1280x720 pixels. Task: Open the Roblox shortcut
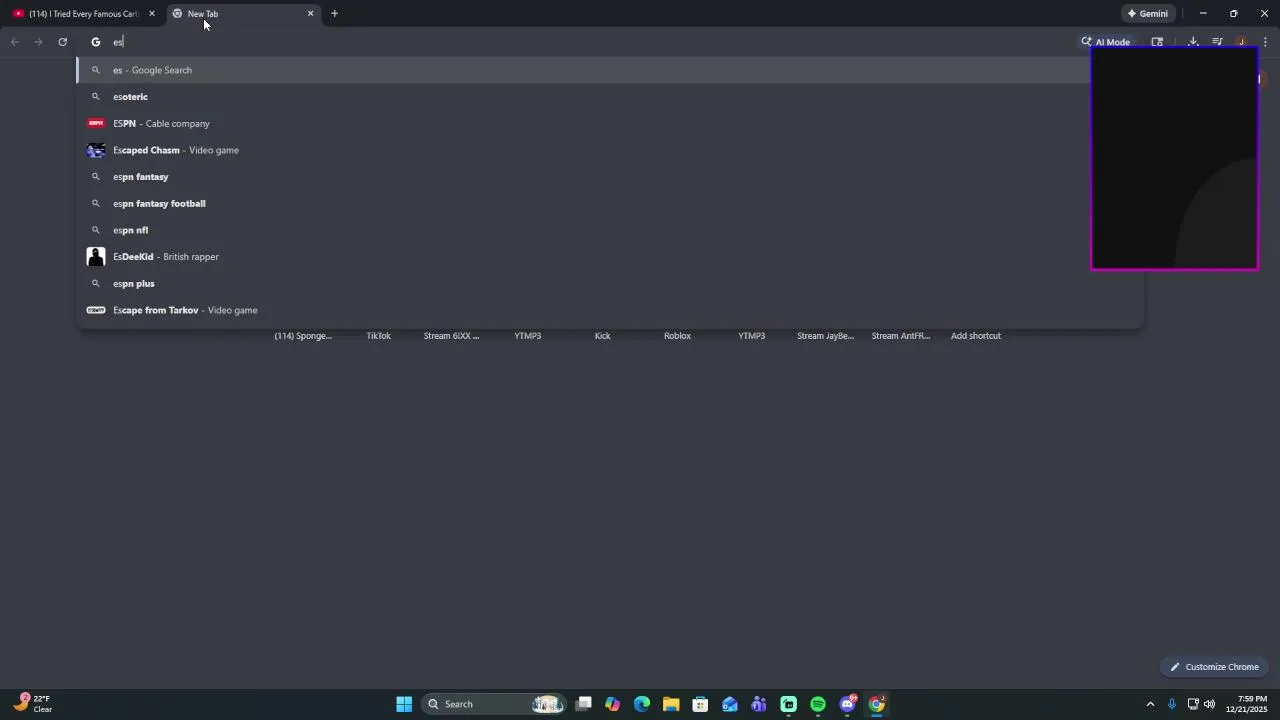(x=677, y=336)
